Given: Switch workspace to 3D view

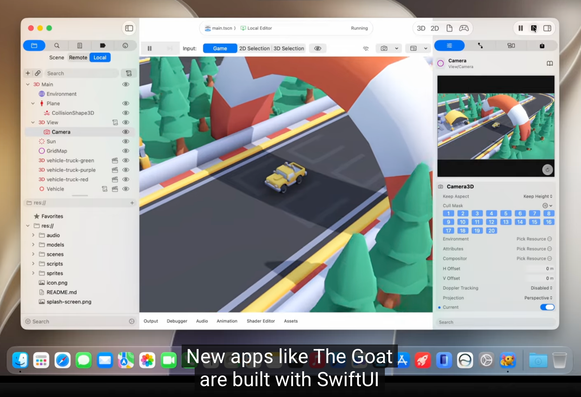Looking at the screenshot, I should pos(421,28).
